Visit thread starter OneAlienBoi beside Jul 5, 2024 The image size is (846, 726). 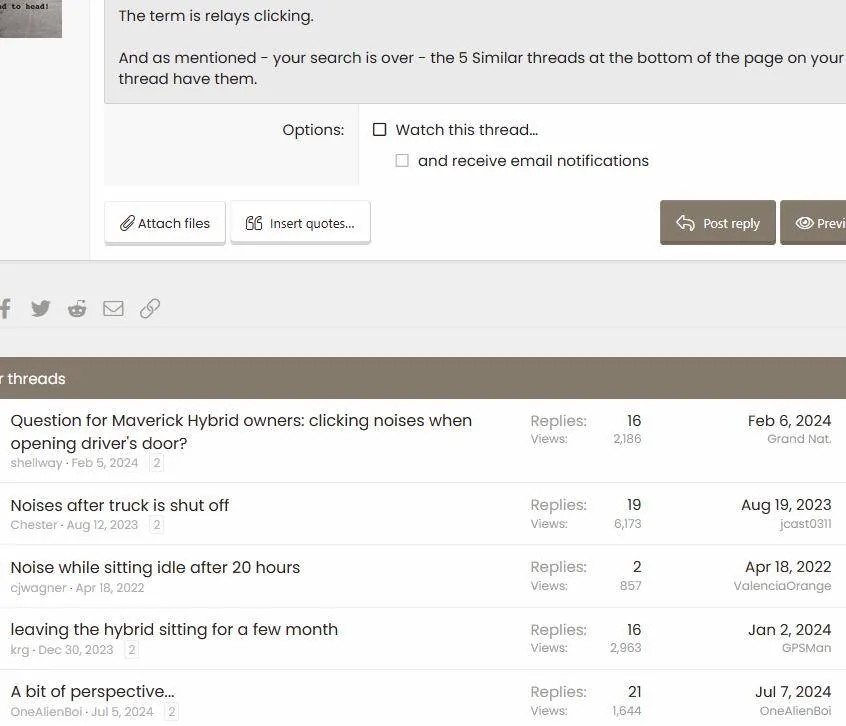pyautogui.click(x=46, y=712)
